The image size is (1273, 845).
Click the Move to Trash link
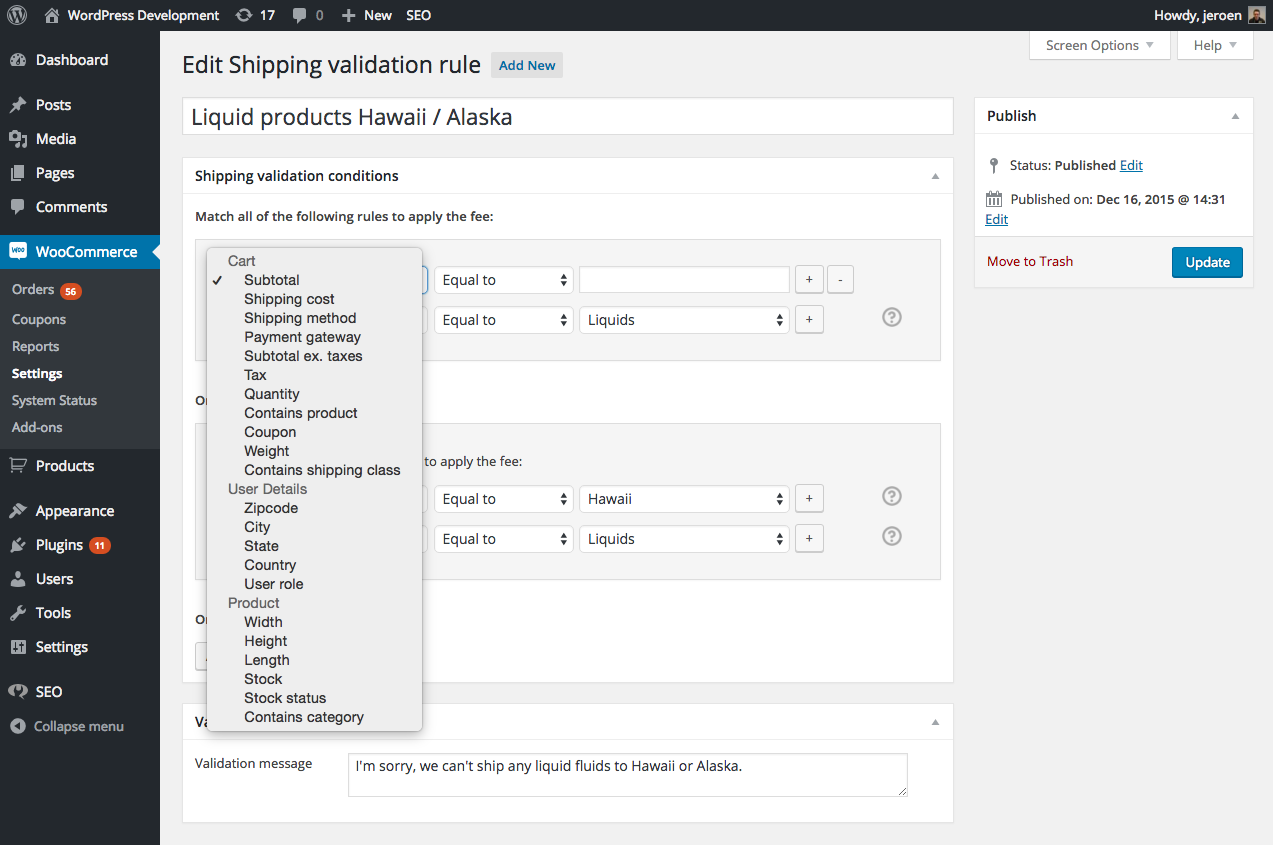(1029, 261)
